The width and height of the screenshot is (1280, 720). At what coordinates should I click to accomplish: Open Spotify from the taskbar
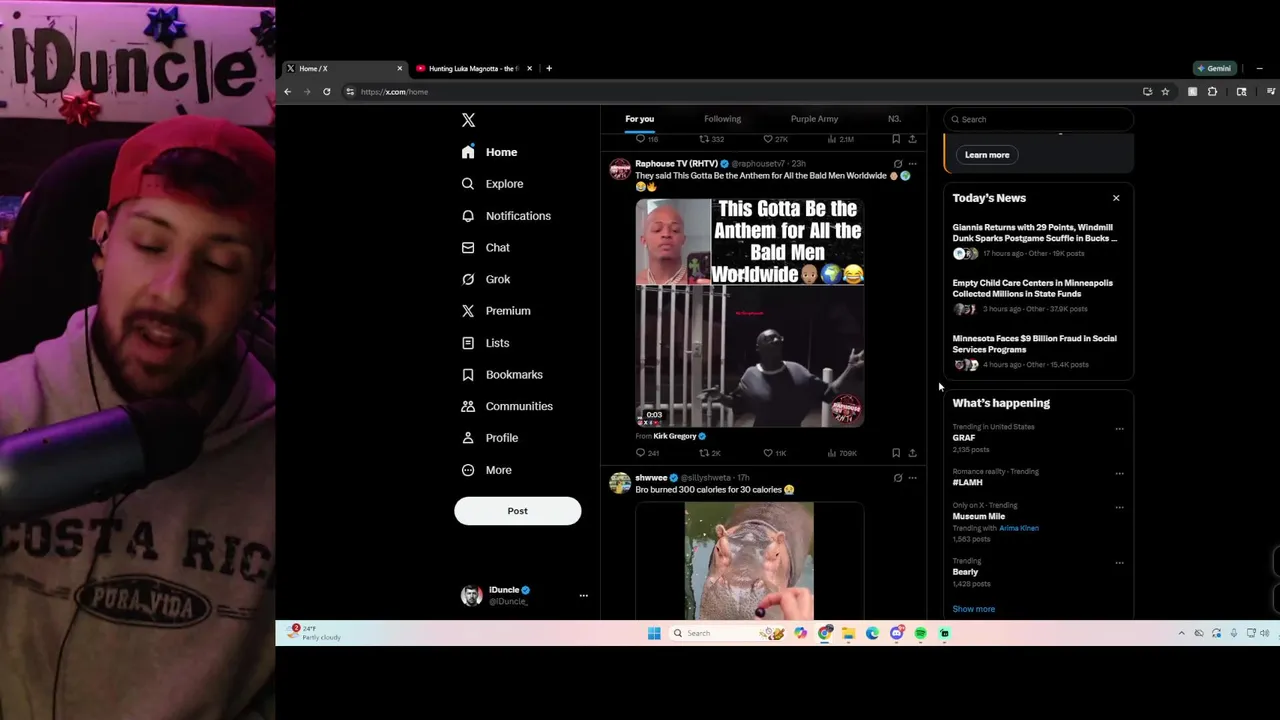tap(920, 633)
